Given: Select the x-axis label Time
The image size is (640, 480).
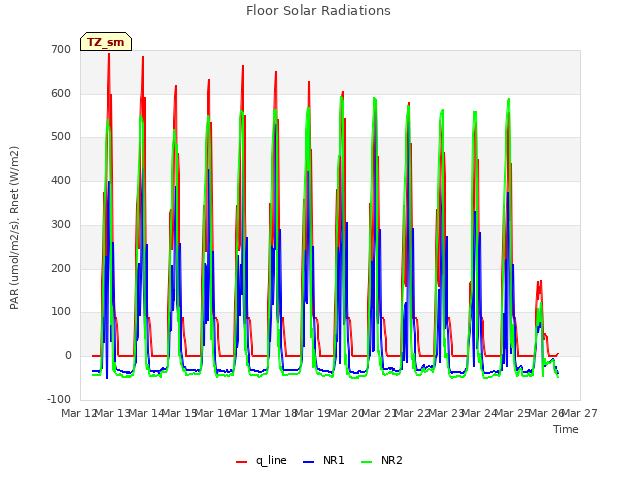Looking at the screenshot, I should (566, 429).
